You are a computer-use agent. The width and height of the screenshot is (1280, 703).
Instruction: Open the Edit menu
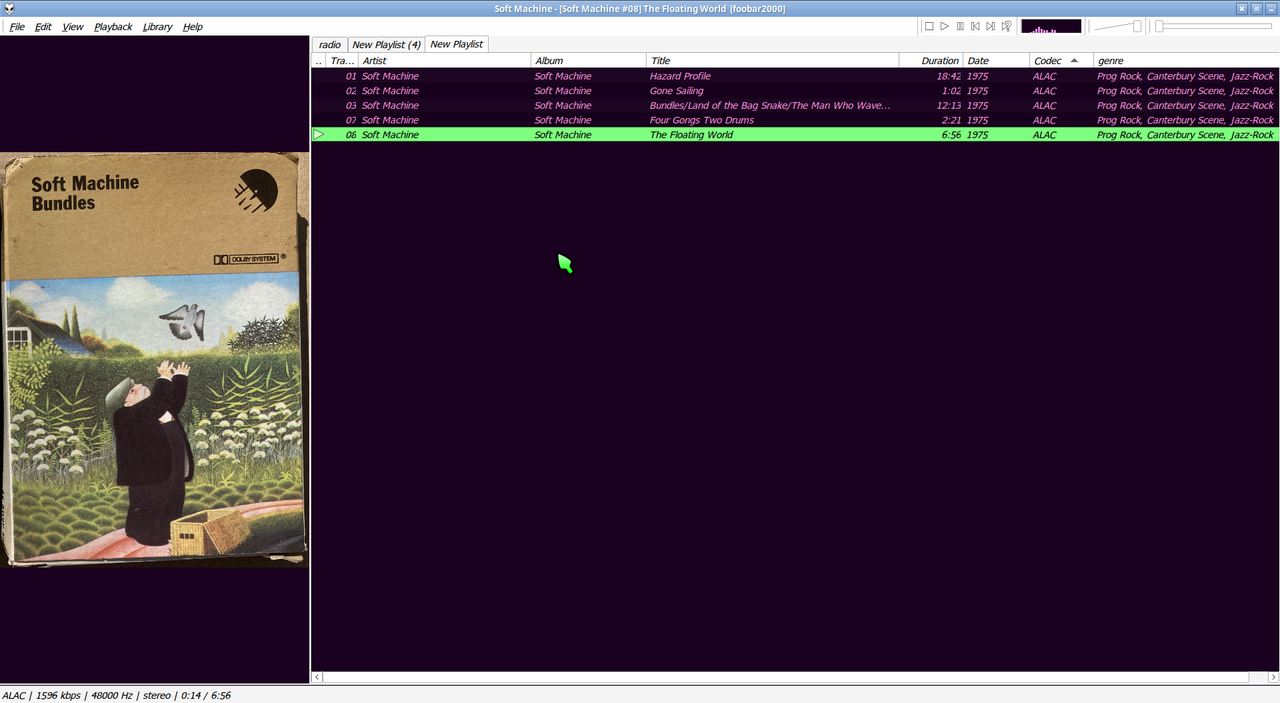click(x=43, y=27)
